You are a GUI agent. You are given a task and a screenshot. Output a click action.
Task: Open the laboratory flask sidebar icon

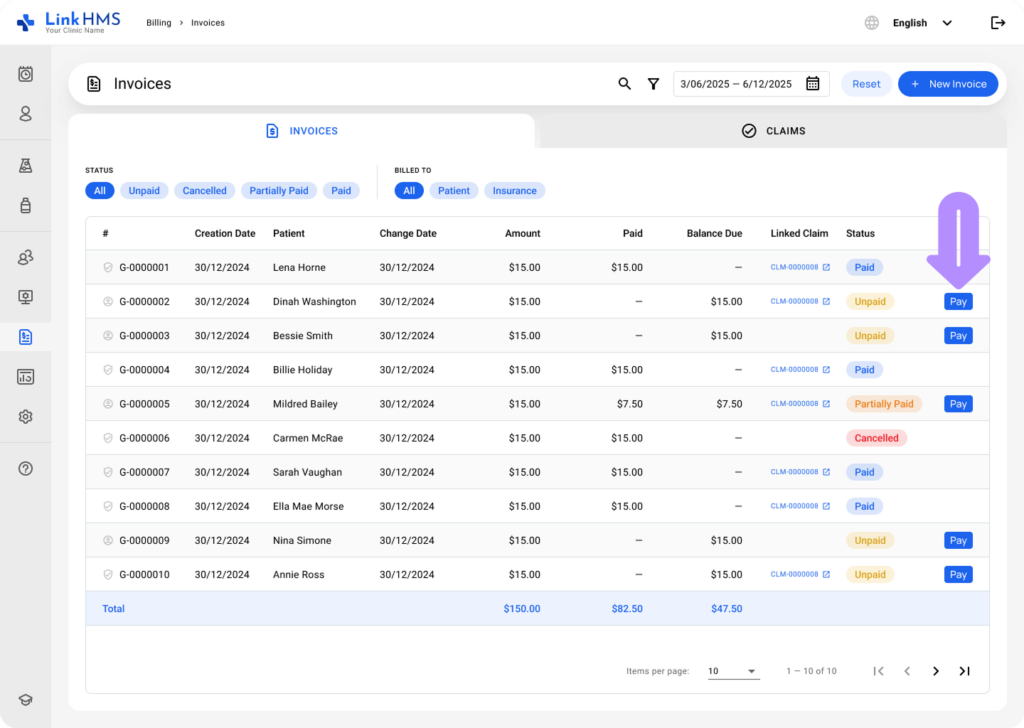(25, 165)
